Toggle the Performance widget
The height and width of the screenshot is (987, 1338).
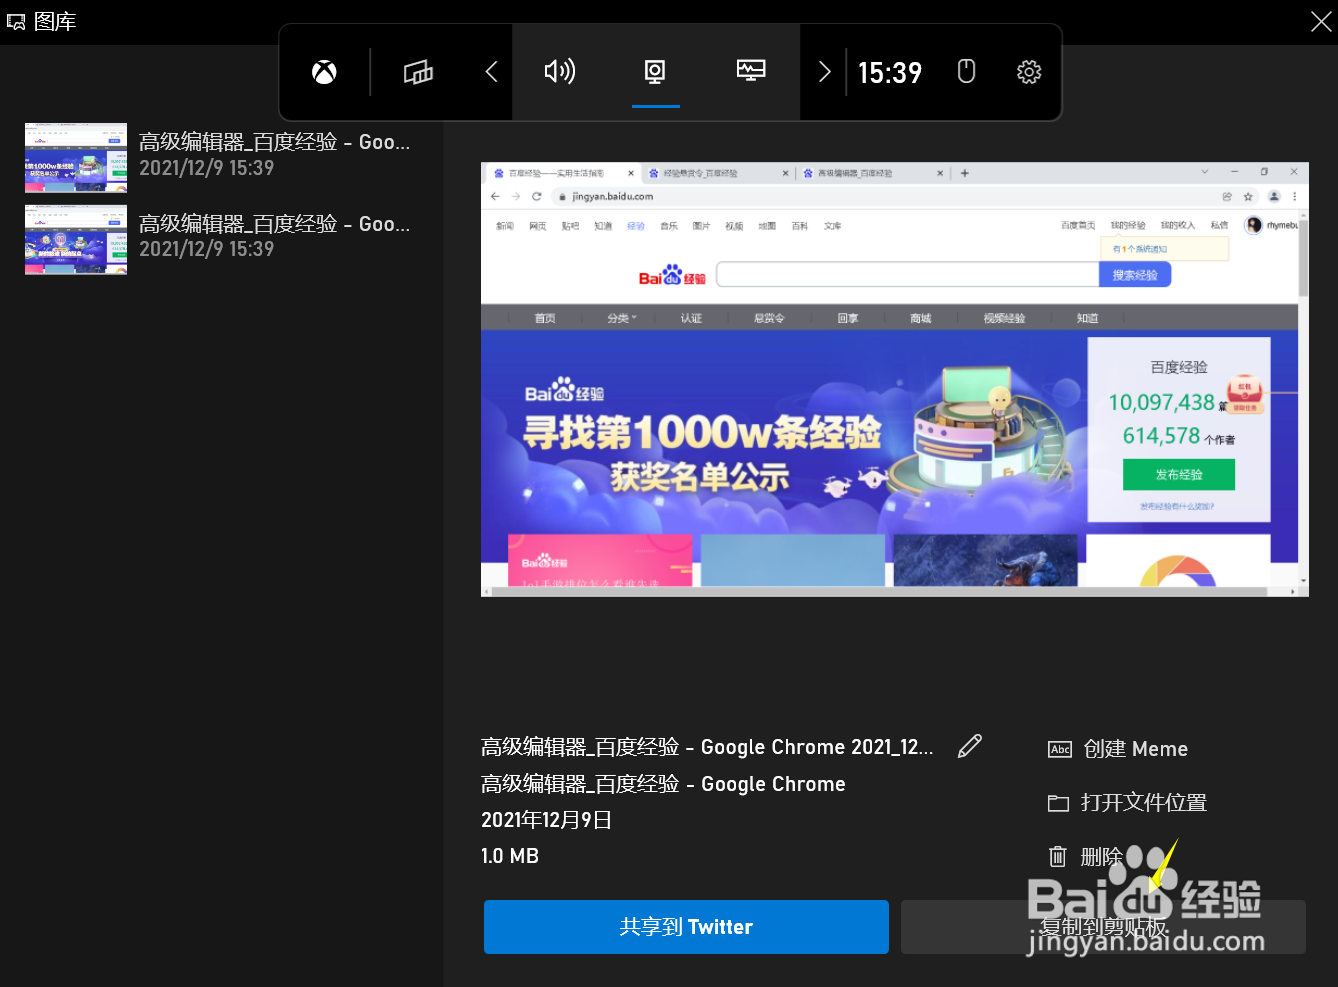click(x=750, y=72)
